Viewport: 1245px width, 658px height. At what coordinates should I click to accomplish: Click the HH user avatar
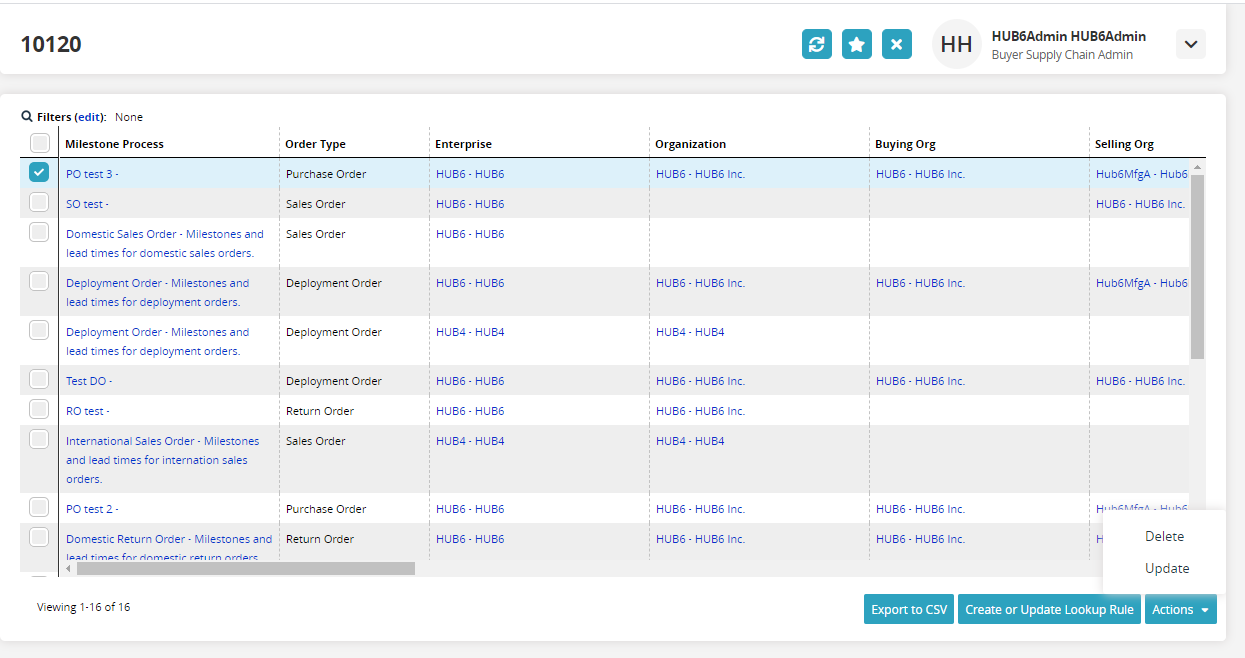tap(956, 44)
